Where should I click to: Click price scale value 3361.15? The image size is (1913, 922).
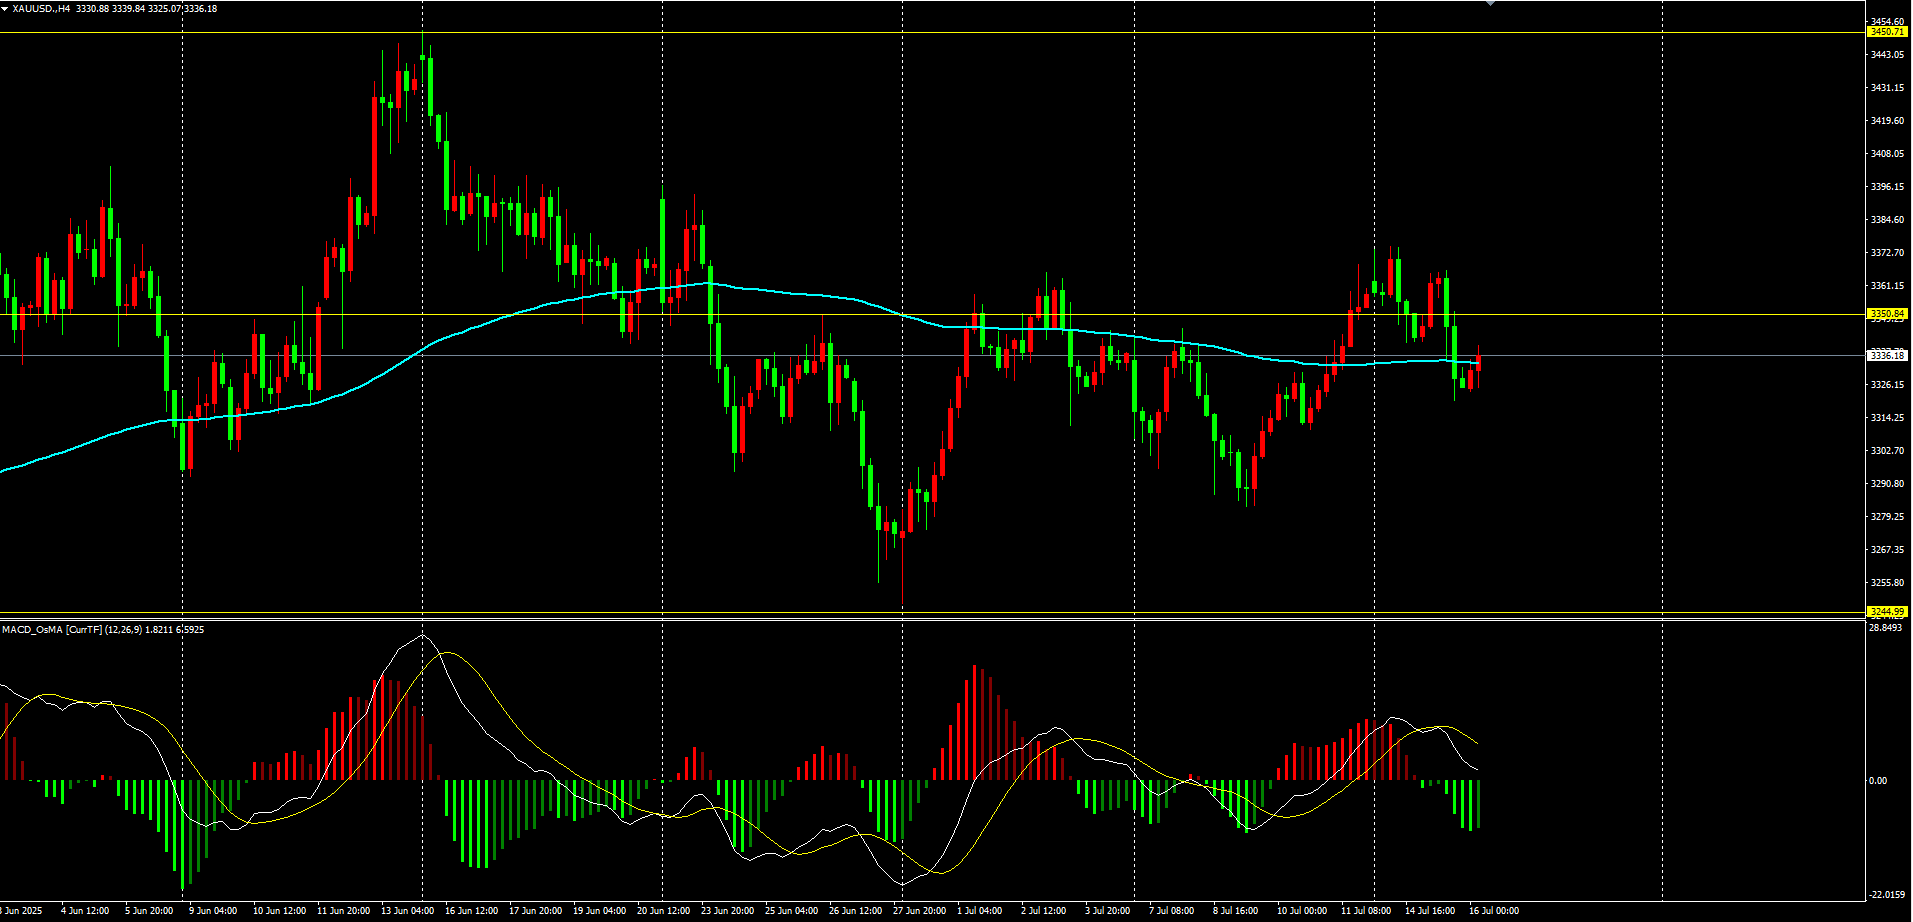1887,286
